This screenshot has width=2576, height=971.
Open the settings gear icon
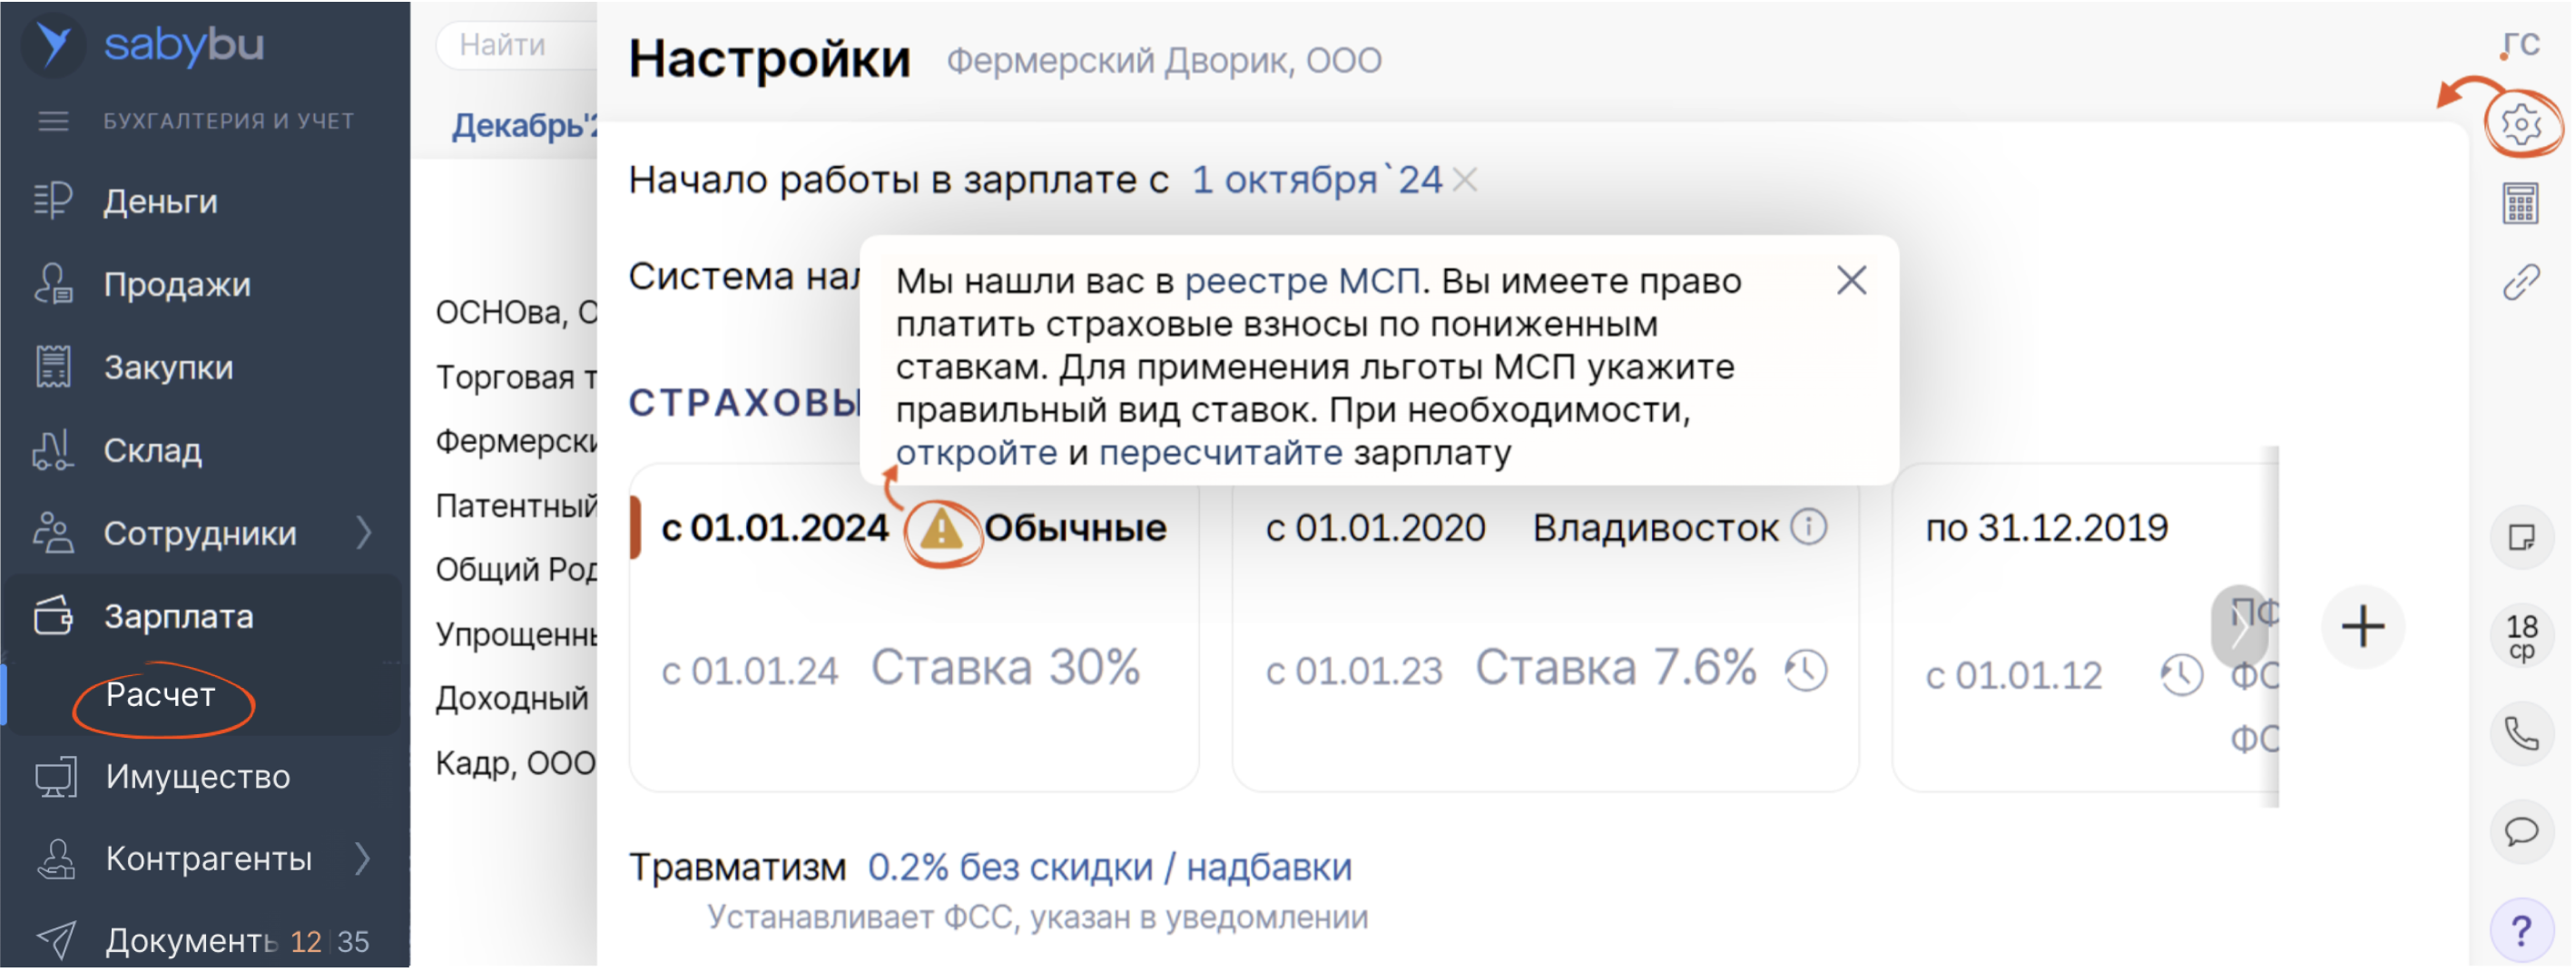(2521, 124)
